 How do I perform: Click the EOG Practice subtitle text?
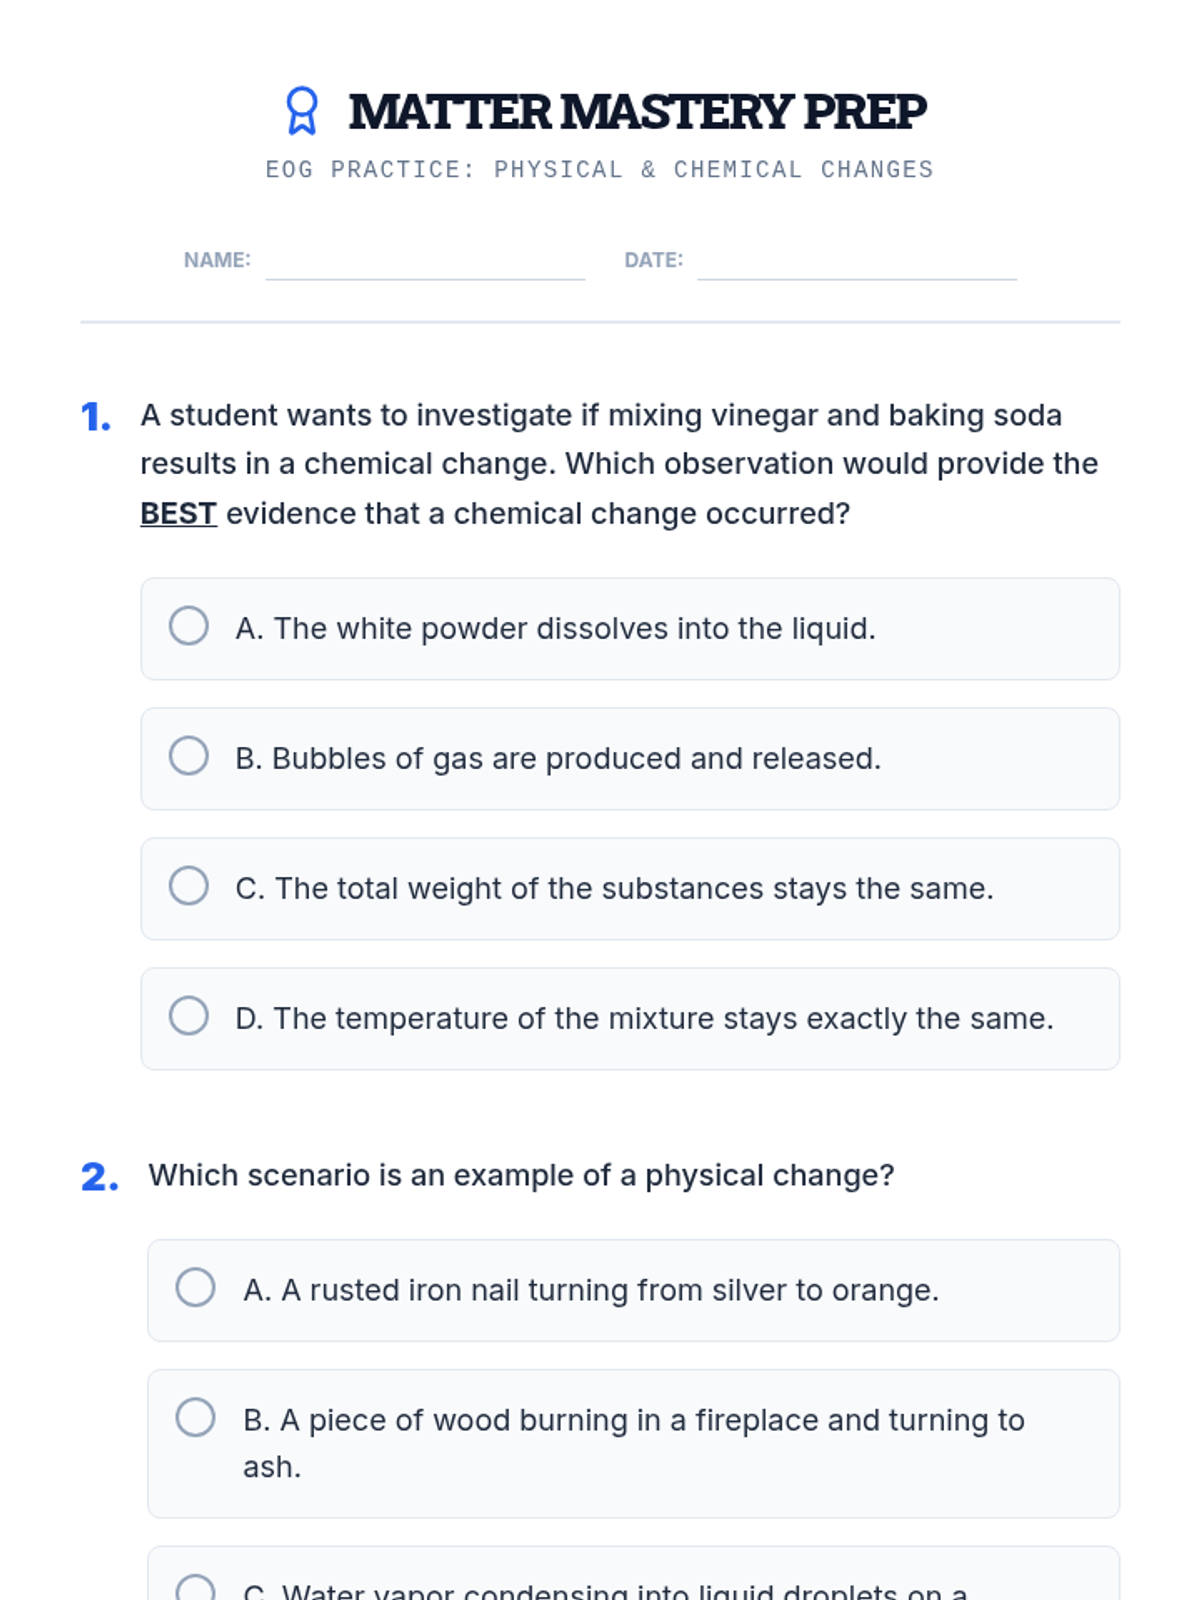point(600,170)
